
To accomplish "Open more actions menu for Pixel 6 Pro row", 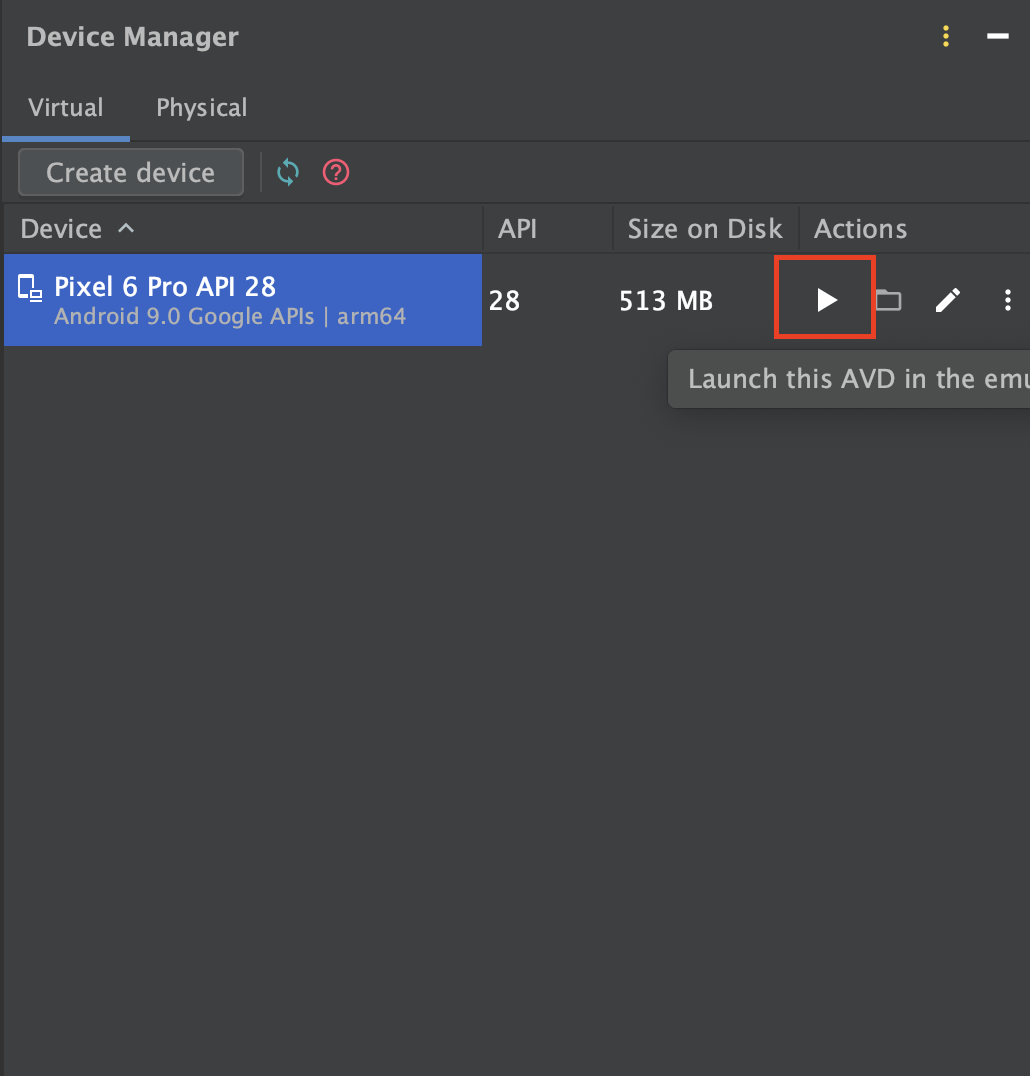I will (1007, 300).
